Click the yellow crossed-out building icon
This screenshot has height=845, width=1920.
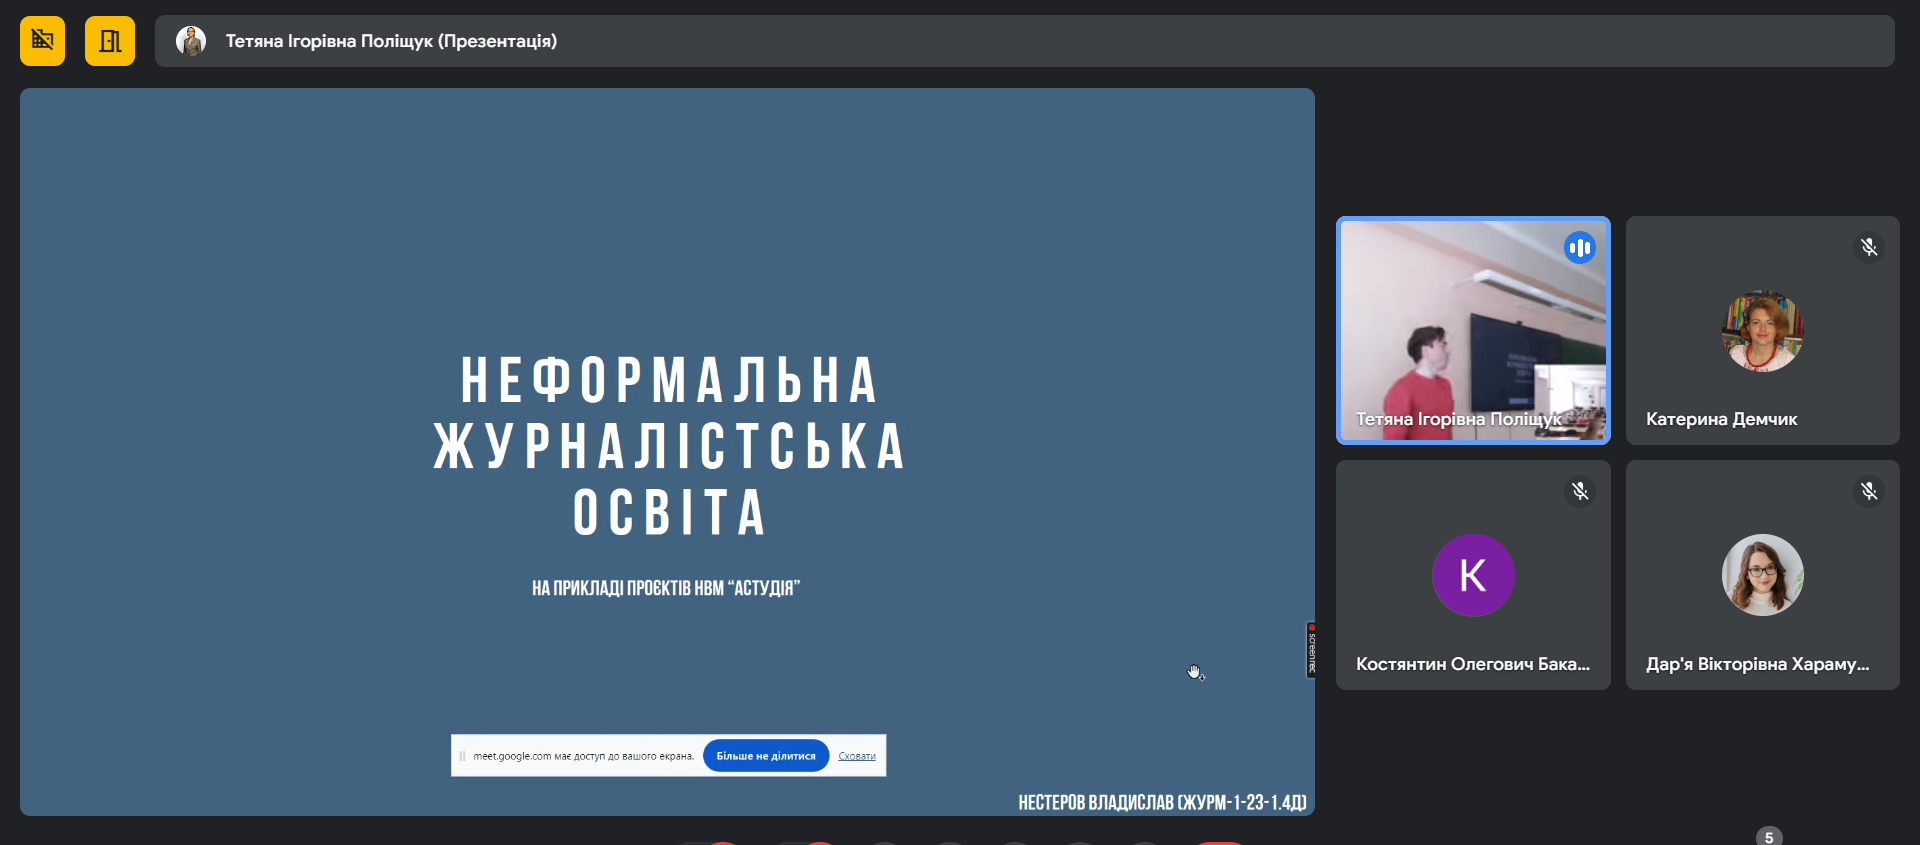(42, 41)
